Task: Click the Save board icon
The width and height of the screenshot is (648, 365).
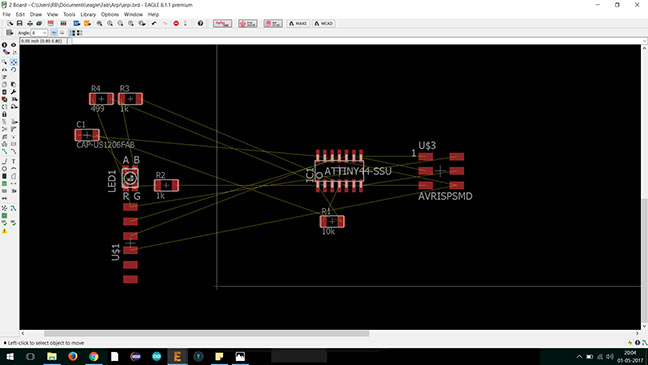Action: click(19, 24)
